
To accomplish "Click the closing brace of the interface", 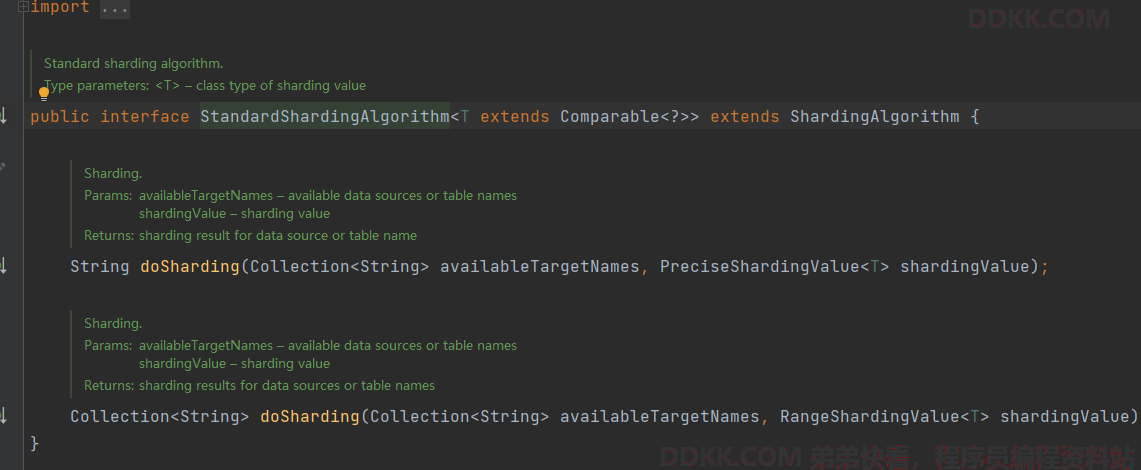I will [35, 442].
